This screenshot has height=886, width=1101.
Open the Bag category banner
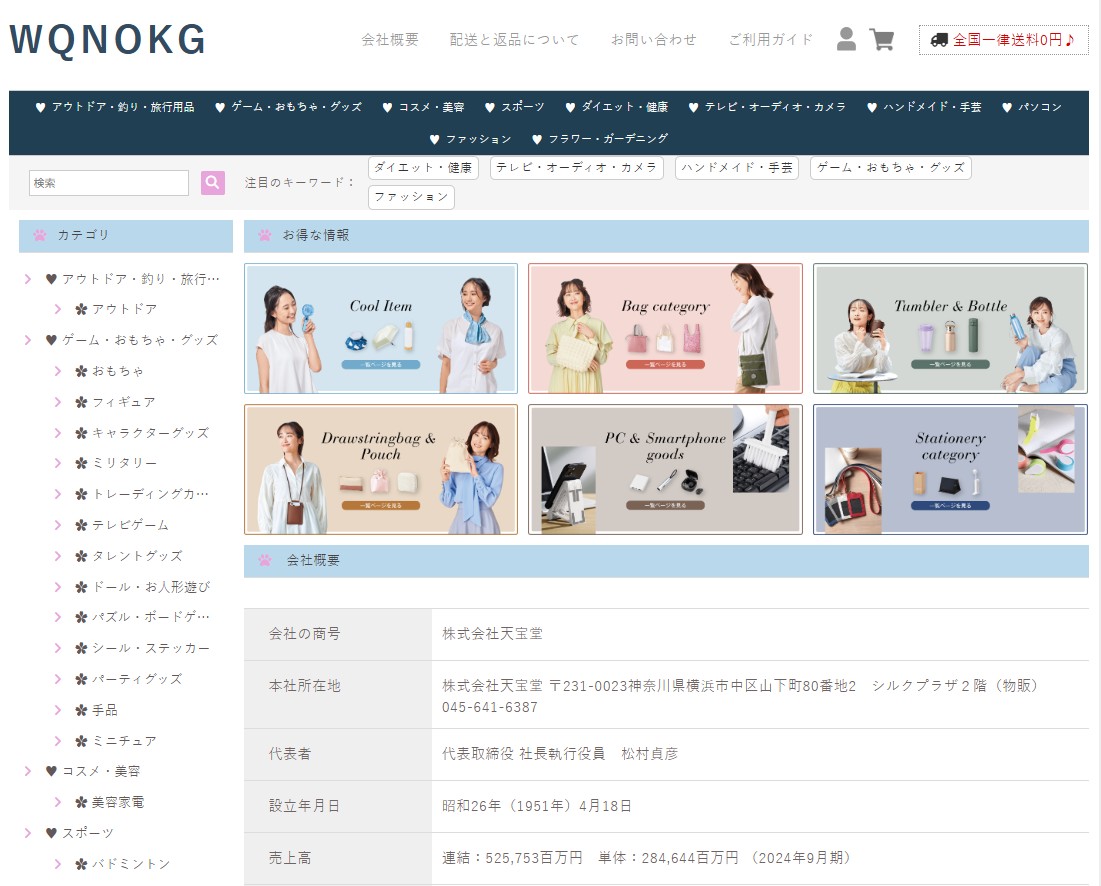[665, 329]
